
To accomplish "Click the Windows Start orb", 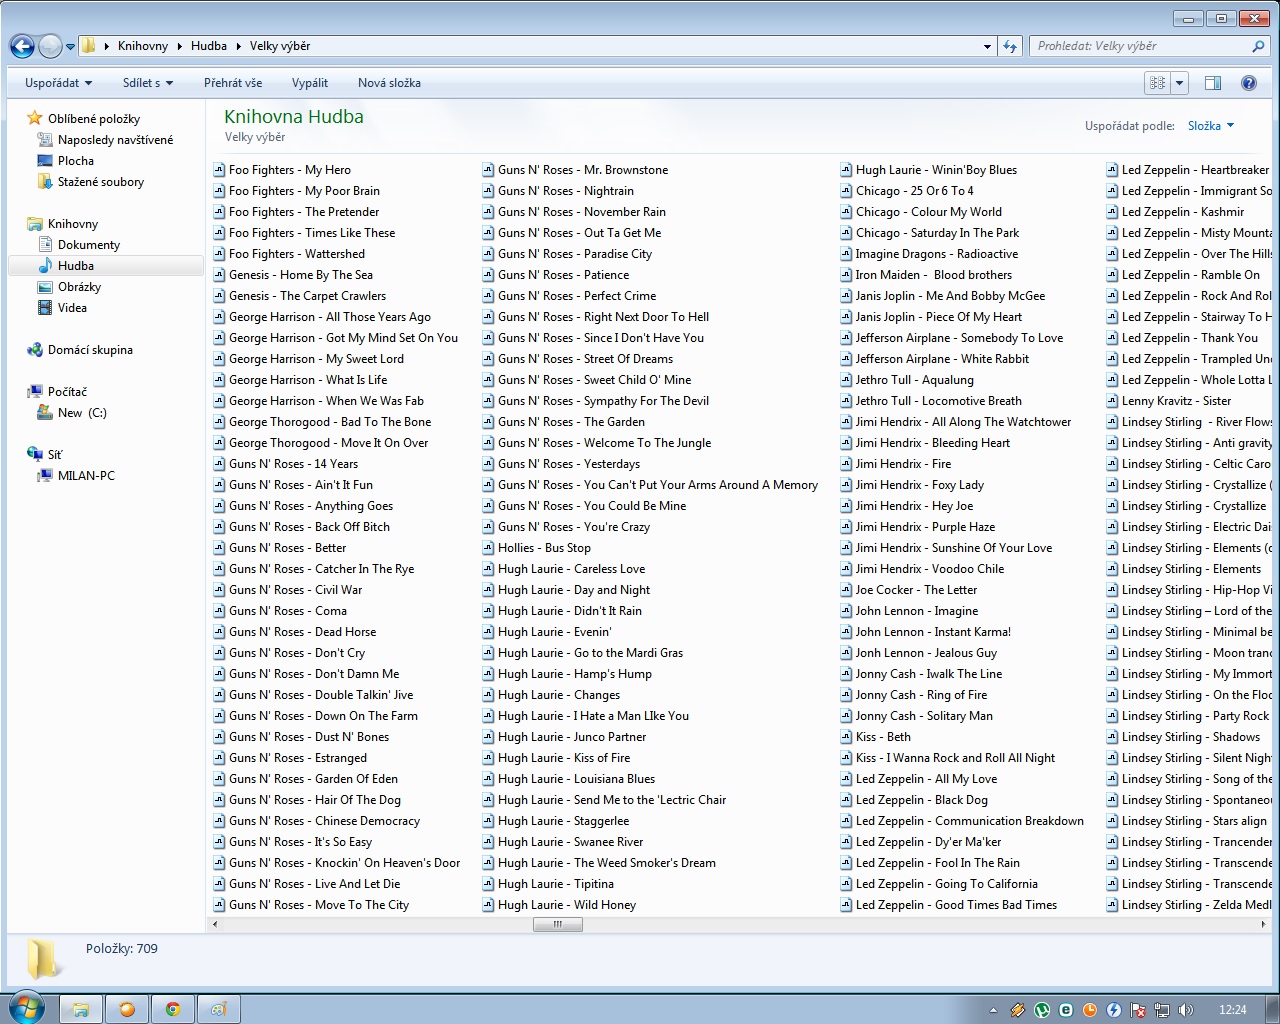I will (26, 1008).
